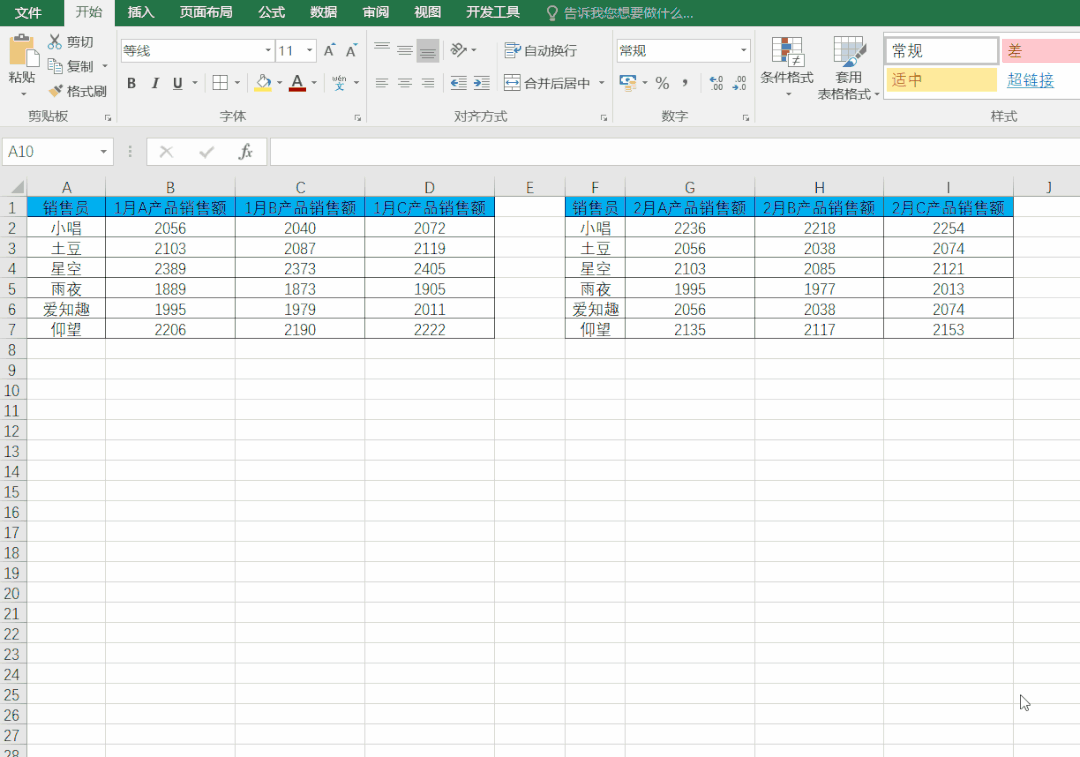Enable wrap text (自动换行)
This screenshot has width=1080, height=757.
click(541, 50)
